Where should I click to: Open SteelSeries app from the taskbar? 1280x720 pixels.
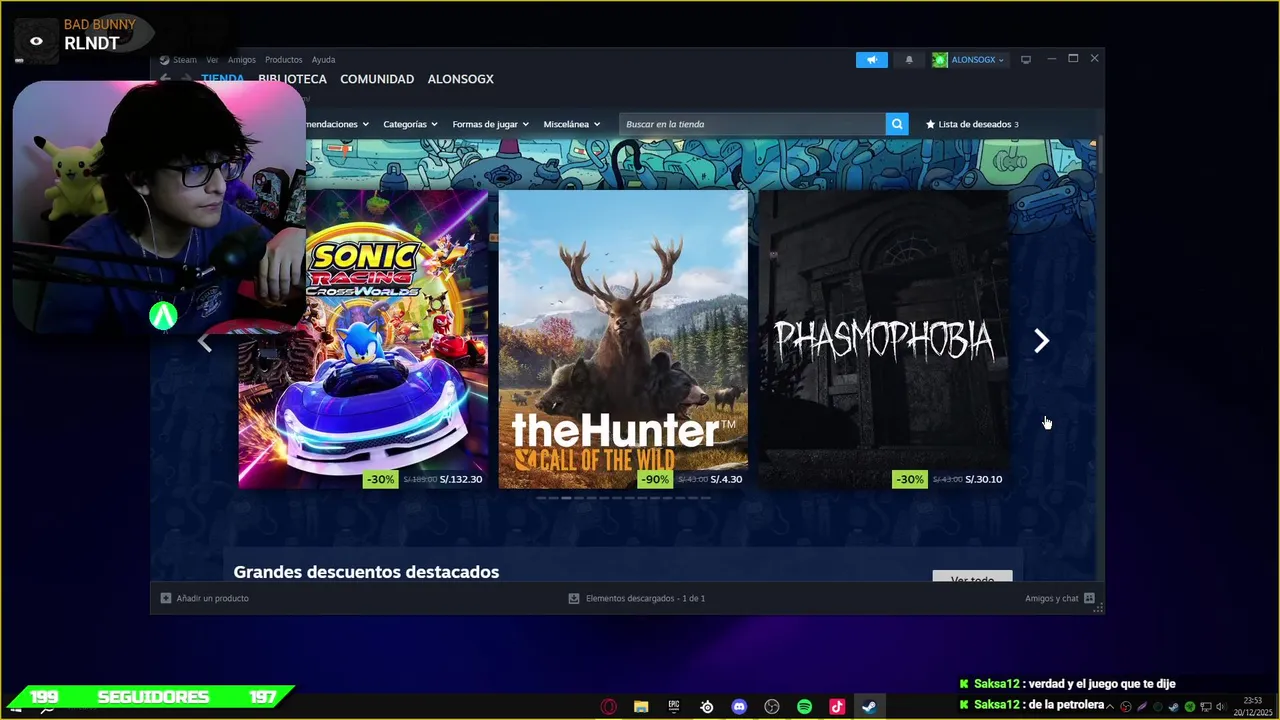pos(707,707)
